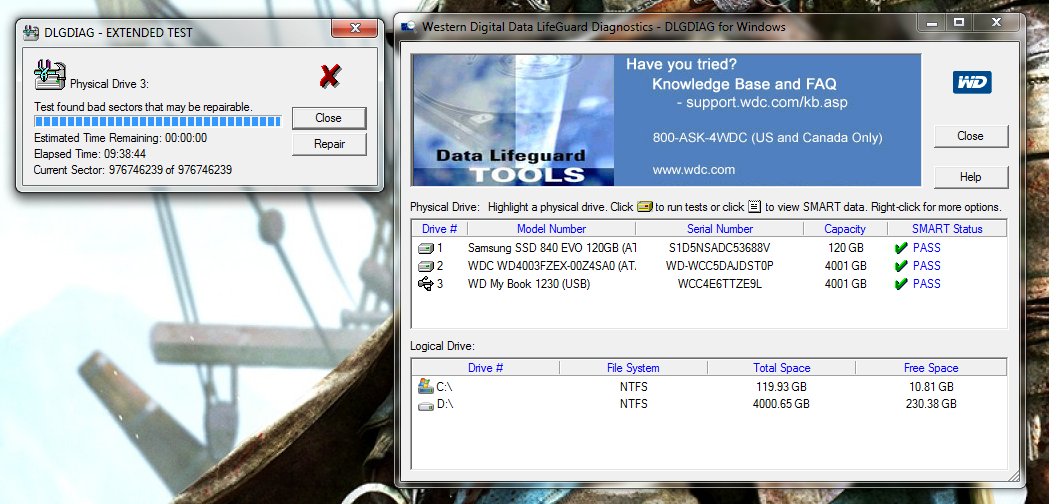This screenshot has width=1049, height=504.
Task: Select drive 1 disk icon
Action: pyautogui.click(x=425, y=248)
